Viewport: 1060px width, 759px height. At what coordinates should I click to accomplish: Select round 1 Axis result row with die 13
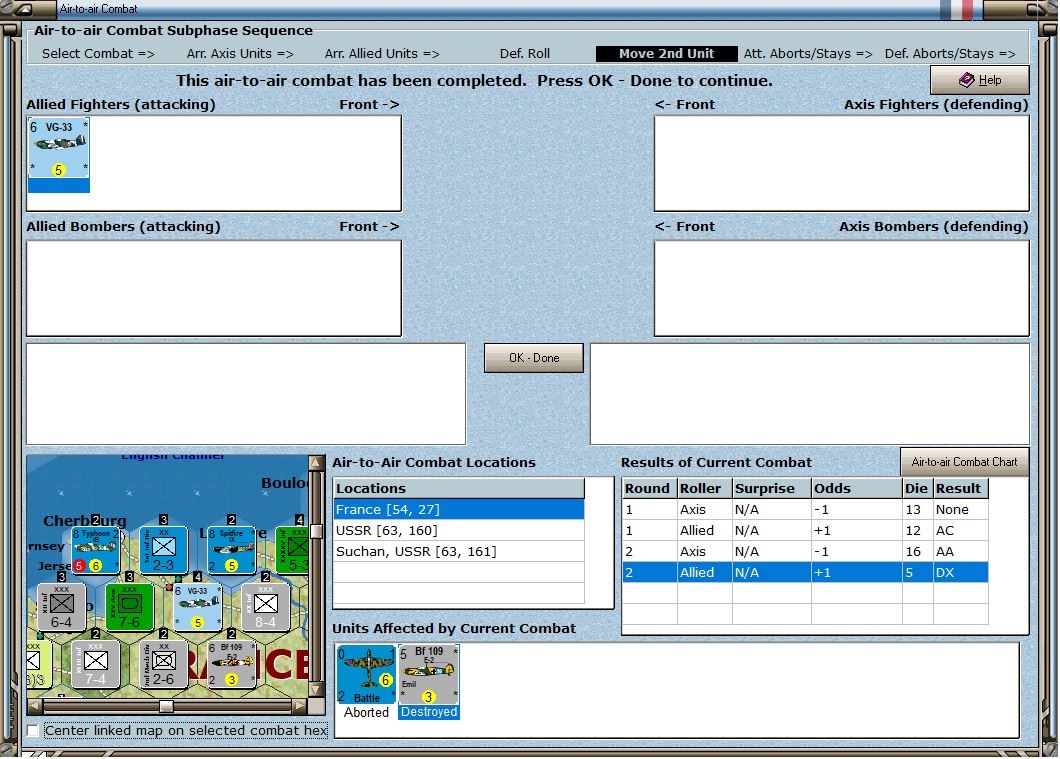click(805, 510)
